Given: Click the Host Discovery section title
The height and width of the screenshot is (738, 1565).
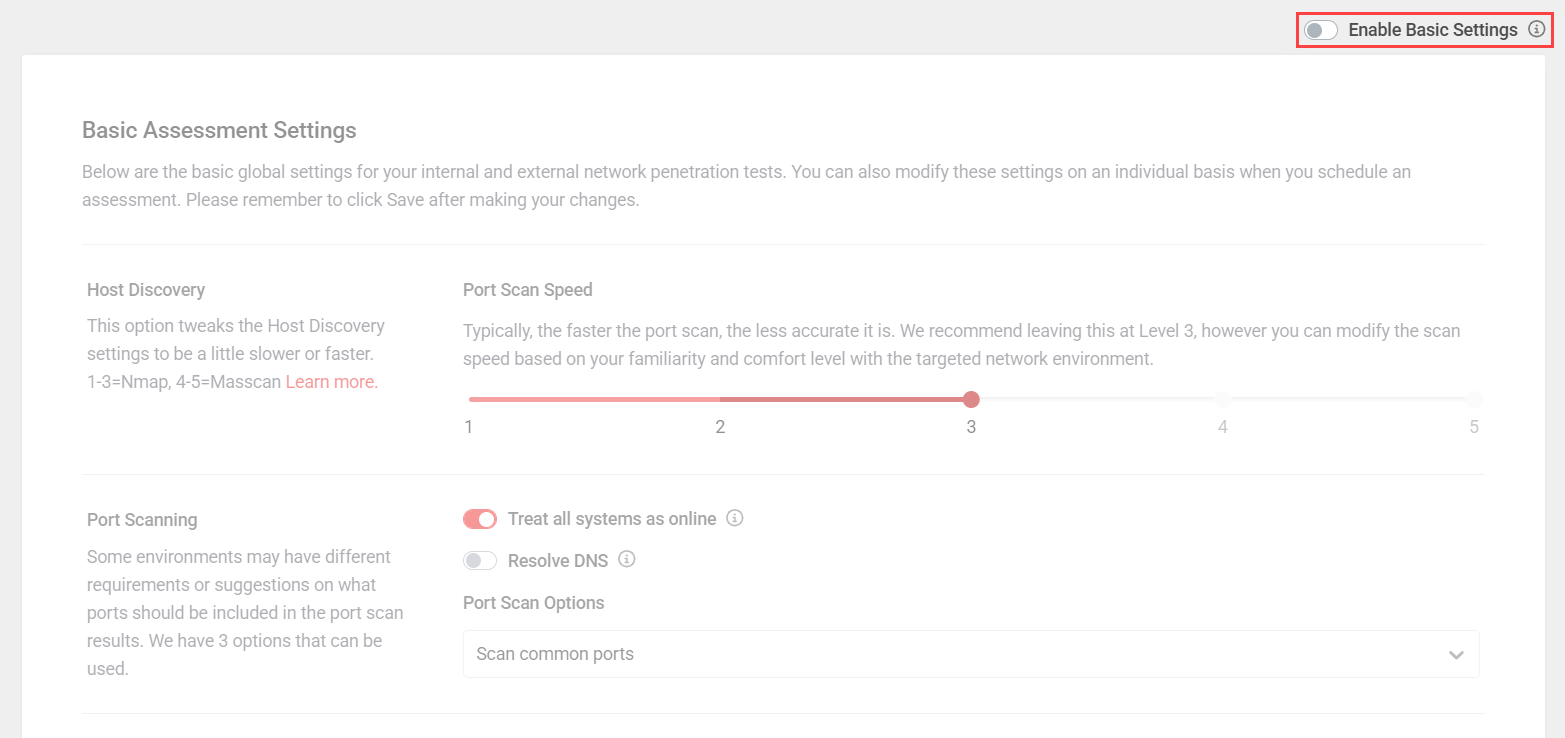Looking at the screenshot, I should [x=146, y=290].
